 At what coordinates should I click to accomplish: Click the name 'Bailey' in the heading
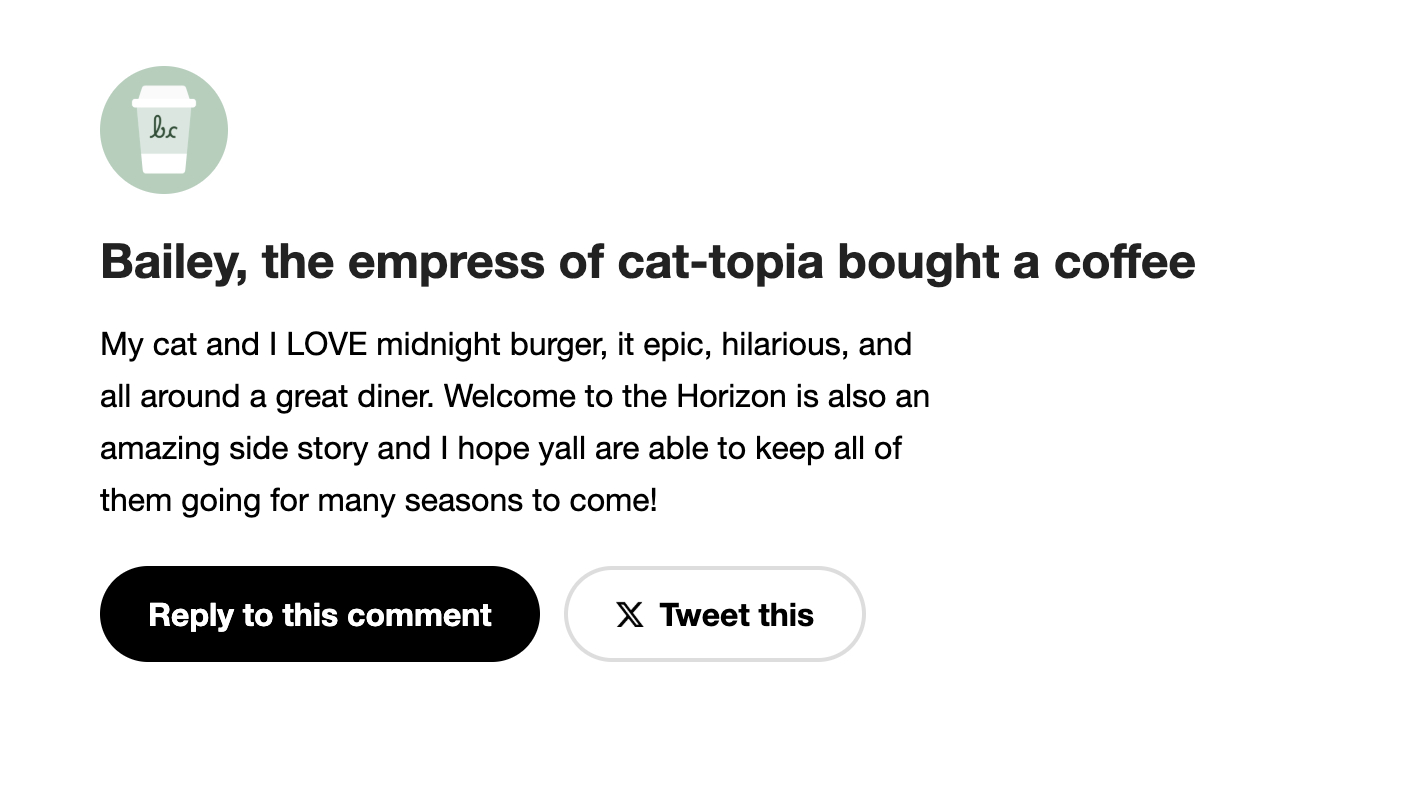coord(172,262)
